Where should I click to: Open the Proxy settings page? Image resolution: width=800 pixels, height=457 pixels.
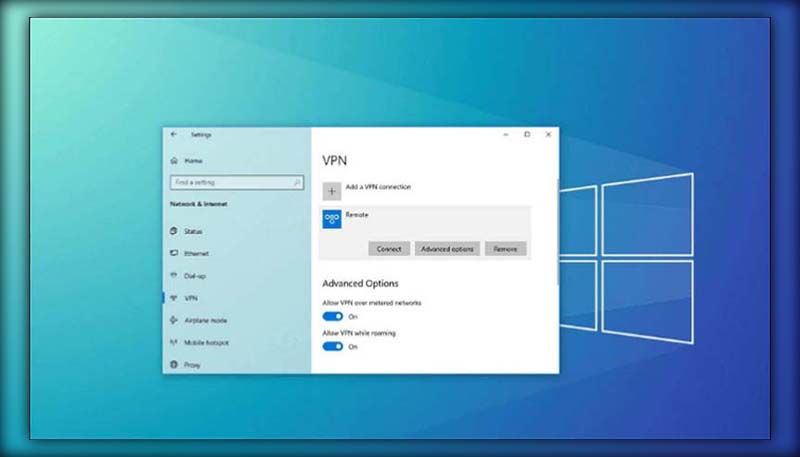[192, 365]
